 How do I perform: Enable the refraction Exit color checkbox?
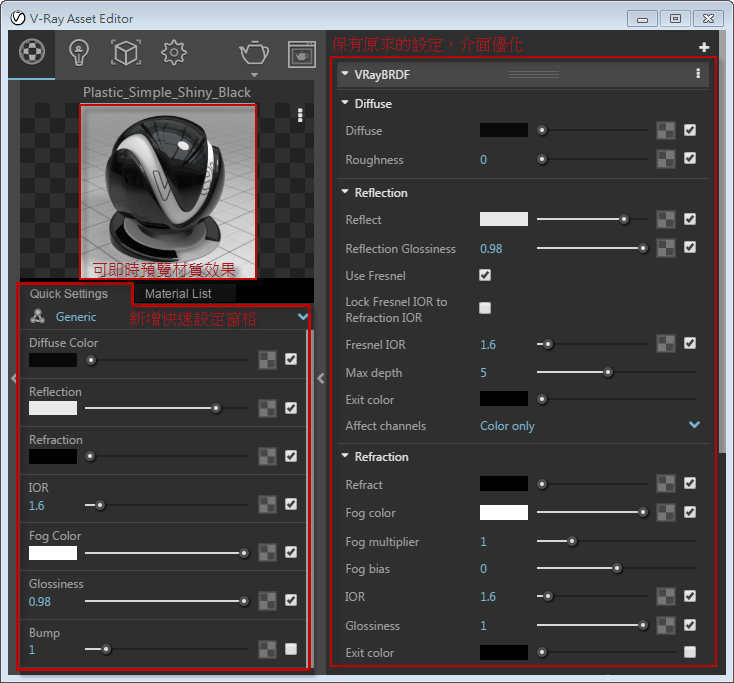[690, 652]
